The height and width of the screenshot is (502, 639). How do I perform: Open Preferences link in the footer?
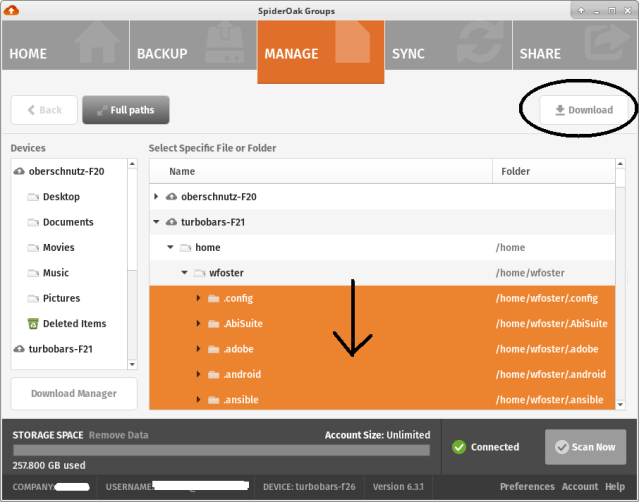tap(526, 486)
